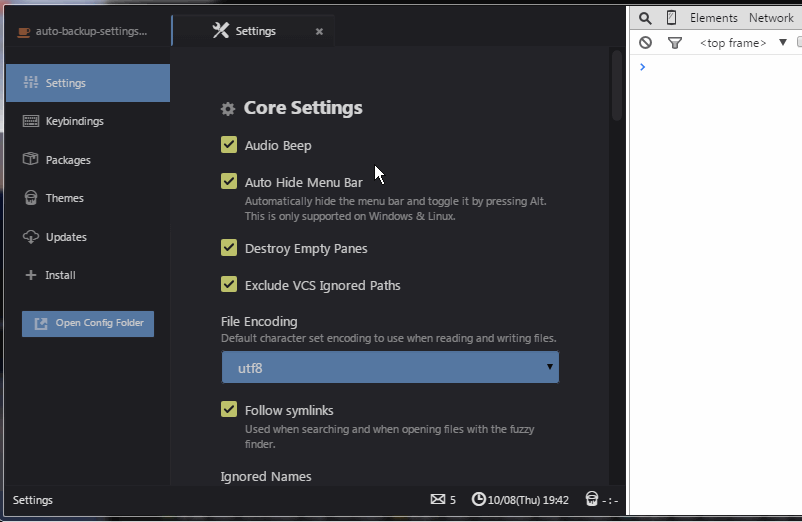The width and height of the screenshot is (802, 522).
Task: Open the File Encoding utf8 dropdown
Action: [x=390, y=367]
